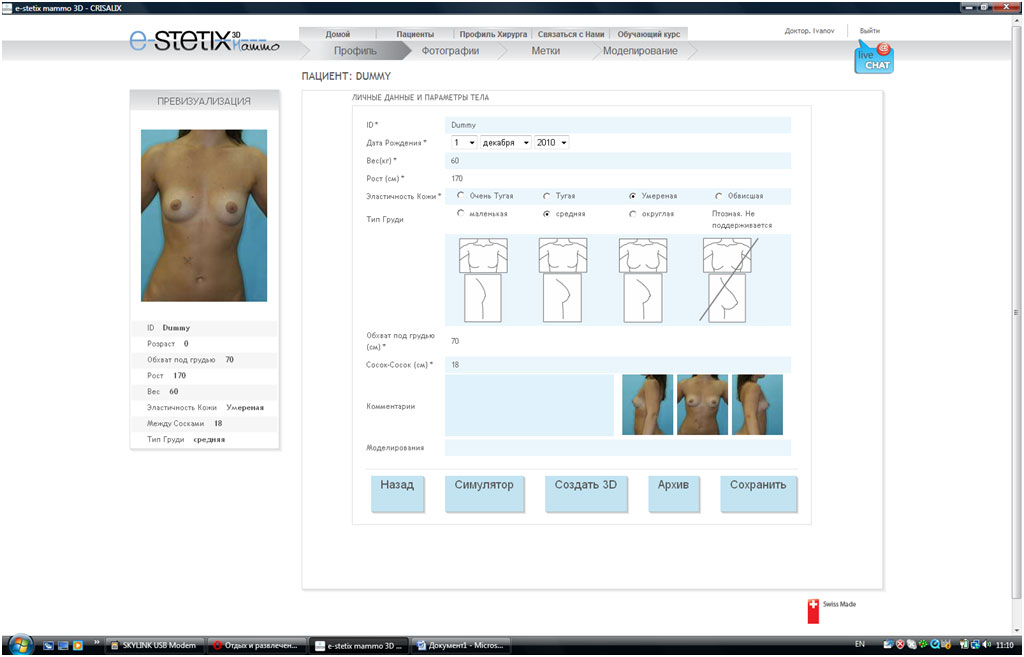Launch the media player quick launch icon

click(78, 645)
